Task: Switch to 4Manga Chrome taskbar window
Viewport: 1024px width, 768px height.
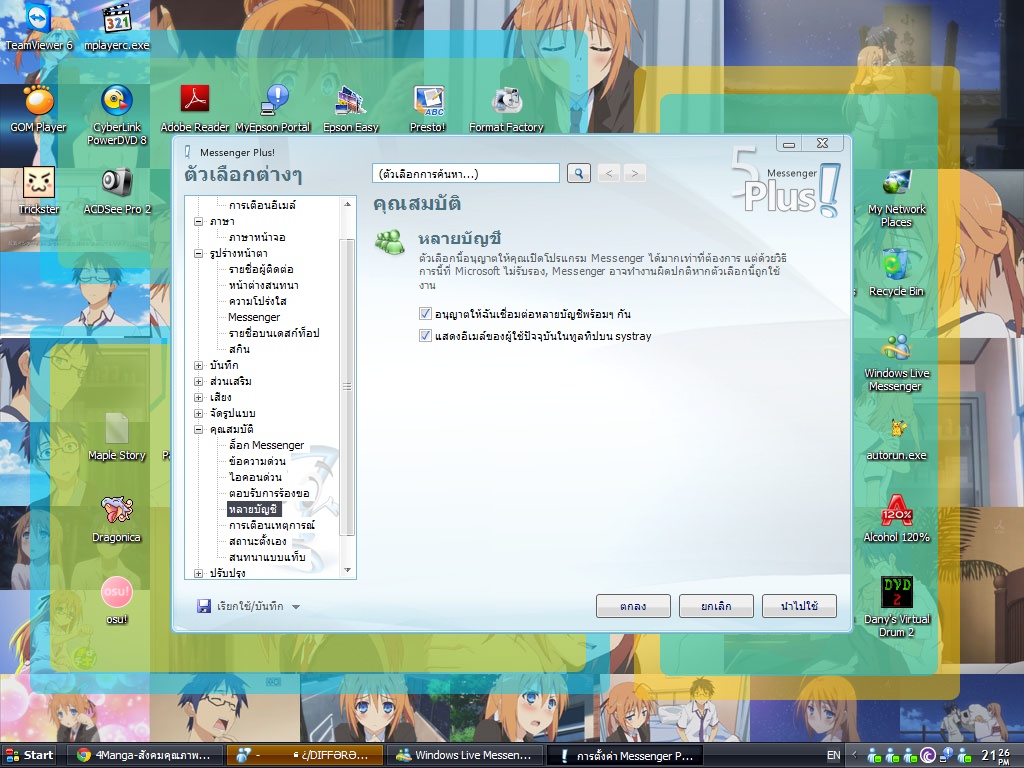Action: [x=146, y=755]
